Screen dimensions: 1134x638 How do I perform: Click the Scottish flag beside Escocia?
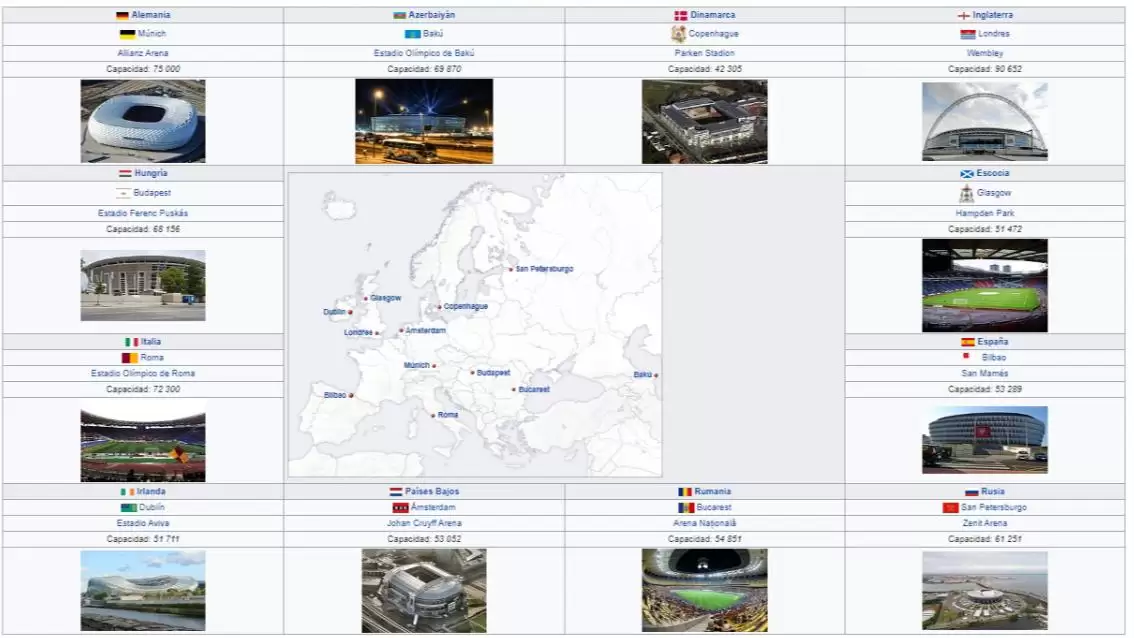point(967,174)
